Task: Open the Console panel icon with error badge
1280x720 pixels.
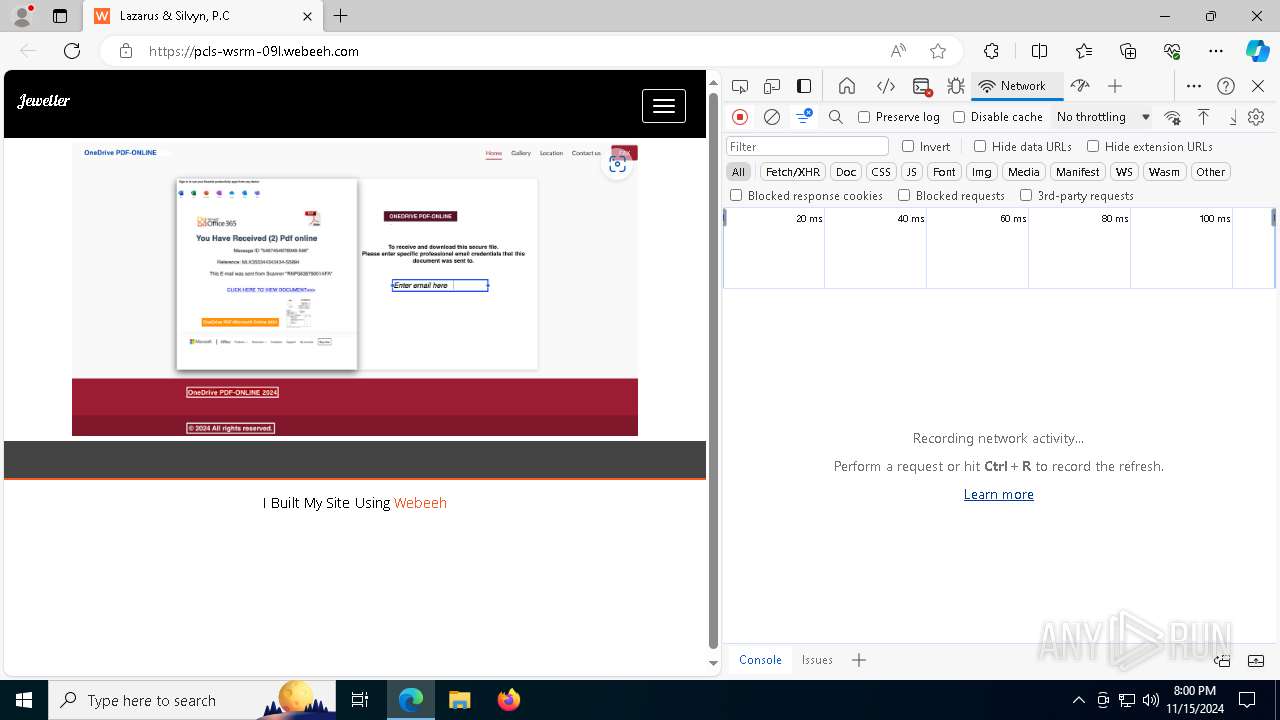Action: pyautogui.click(x=922, y=86)
